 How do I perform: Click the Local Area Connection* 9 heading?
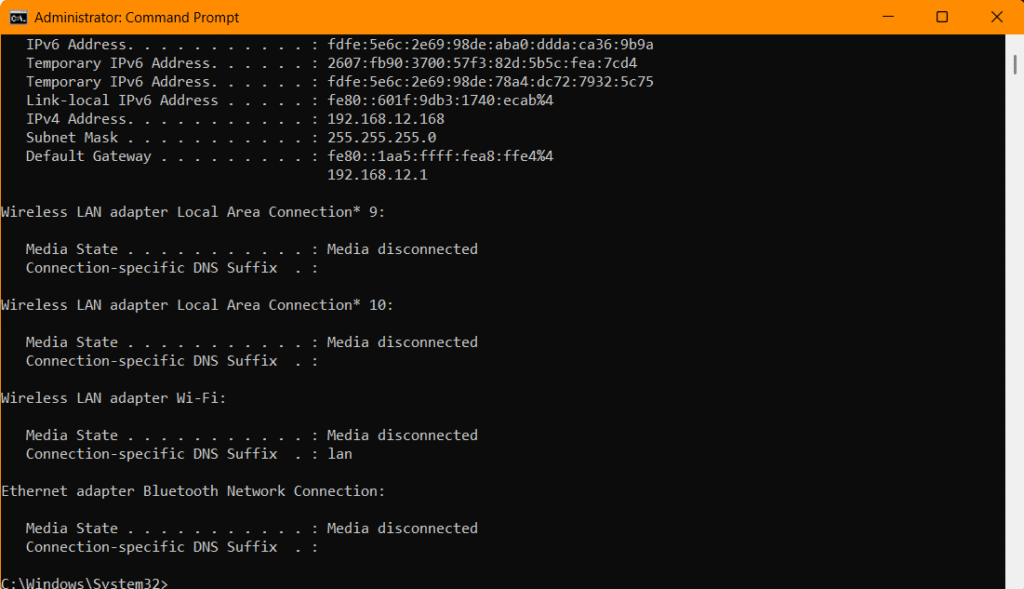193,212
